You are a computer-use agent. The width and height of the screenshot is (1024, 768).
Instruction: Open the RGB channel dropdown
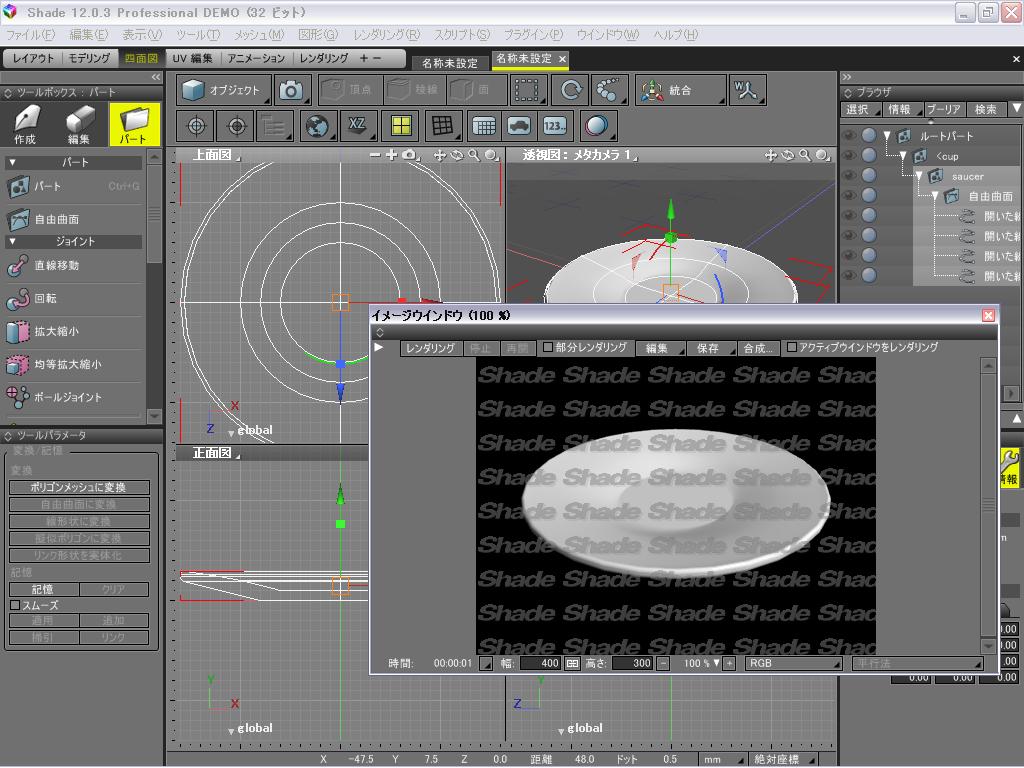[x=794, y=663]
